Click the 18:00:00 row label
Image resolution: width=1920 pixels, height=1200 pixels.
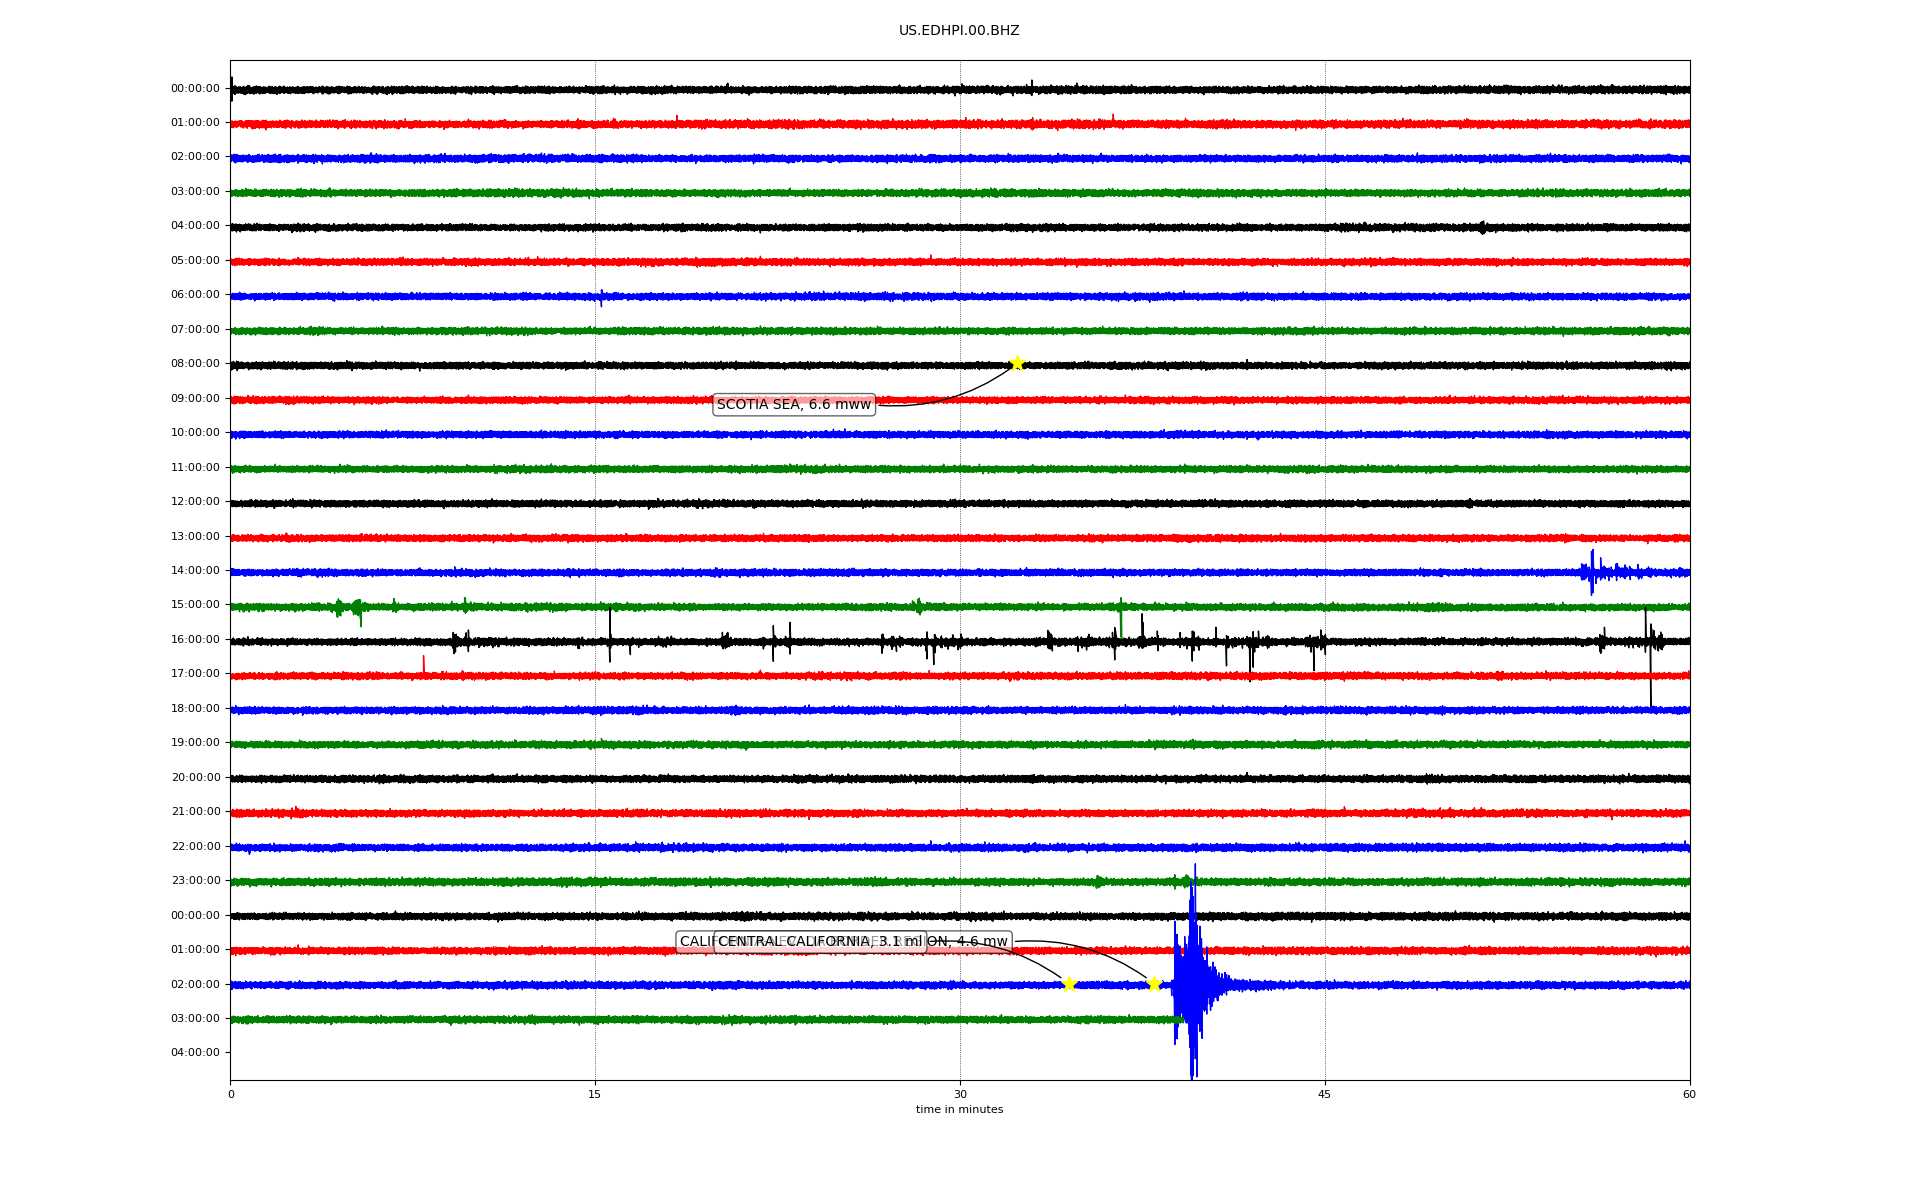(195, 709)
